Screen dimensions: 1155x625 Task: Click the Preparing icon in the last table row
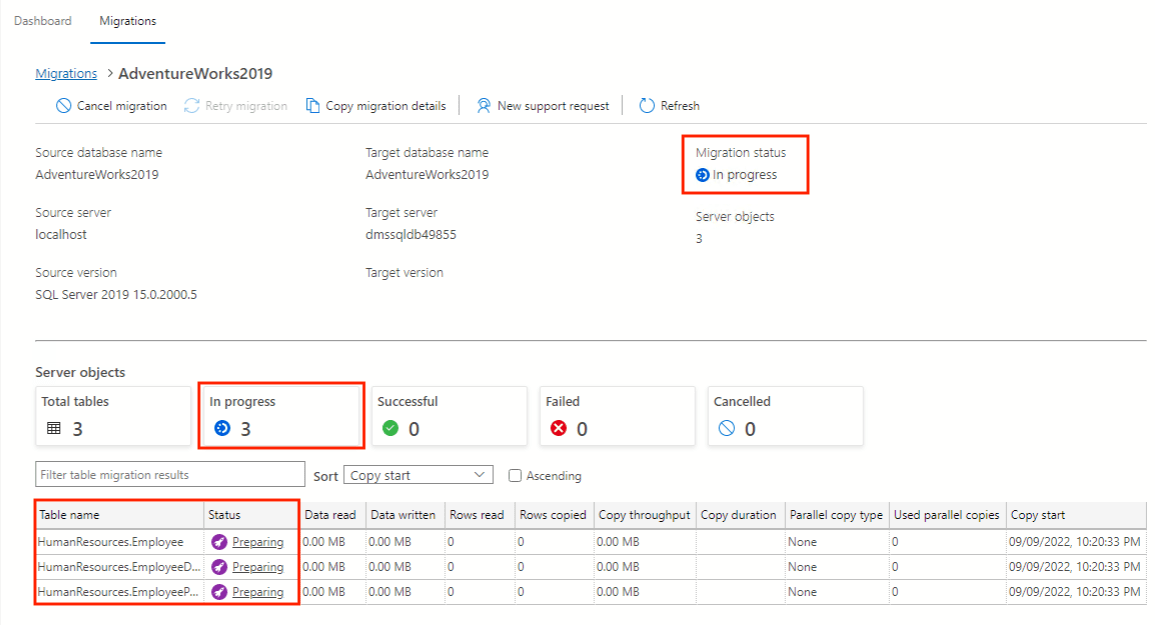coord(217,591)
